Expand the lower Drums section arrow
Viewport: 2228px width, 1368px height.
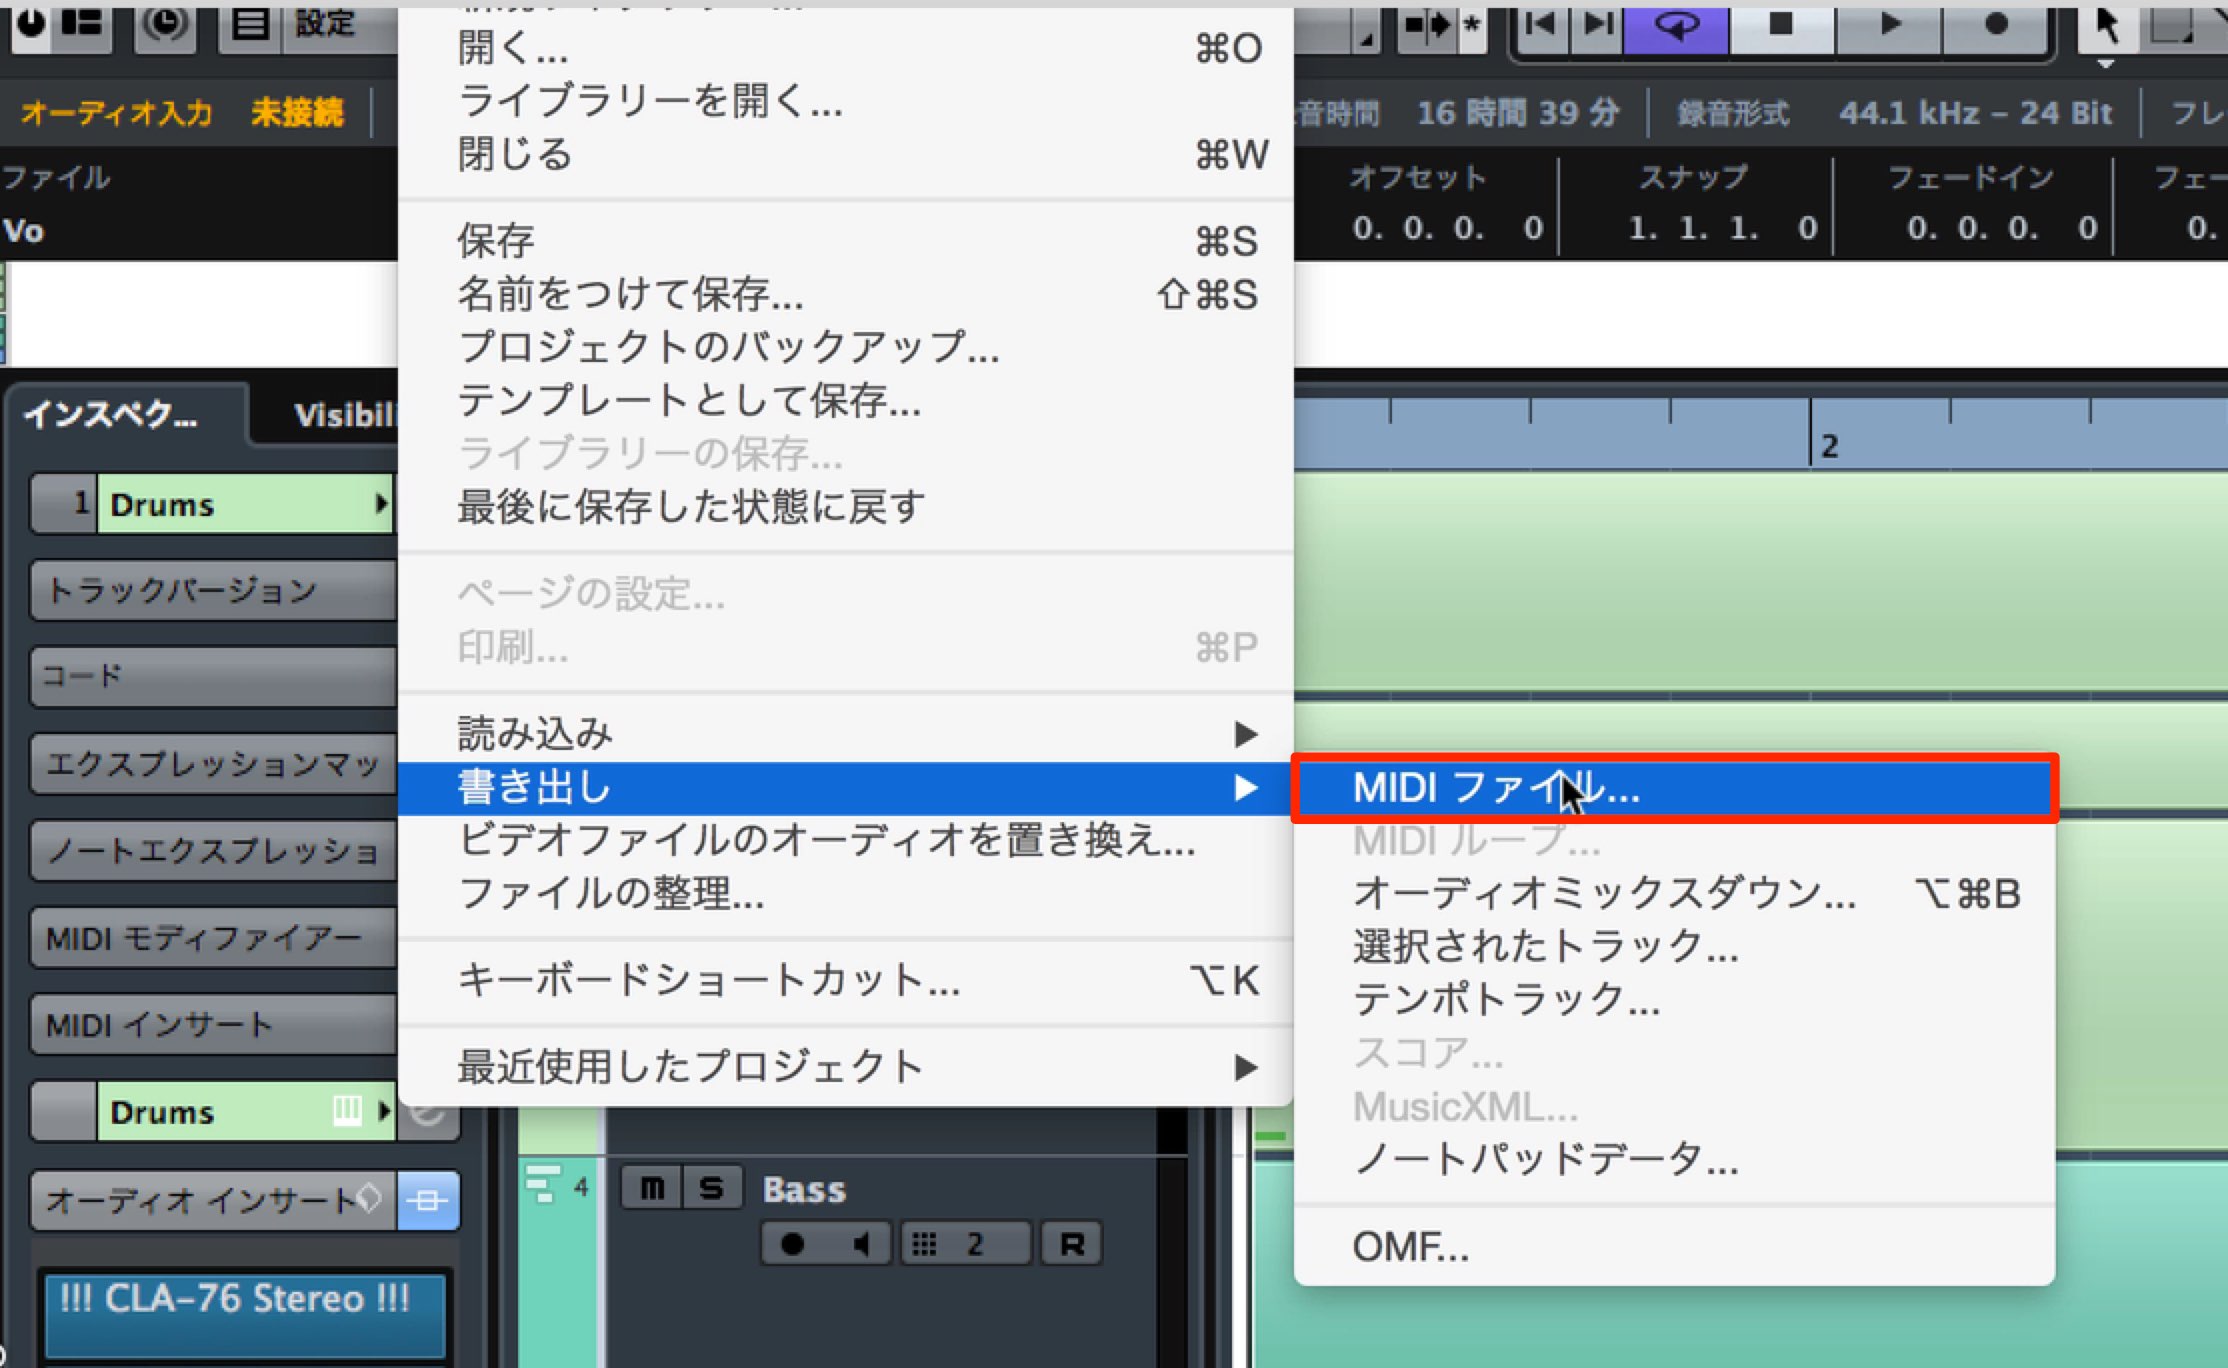384,1111
